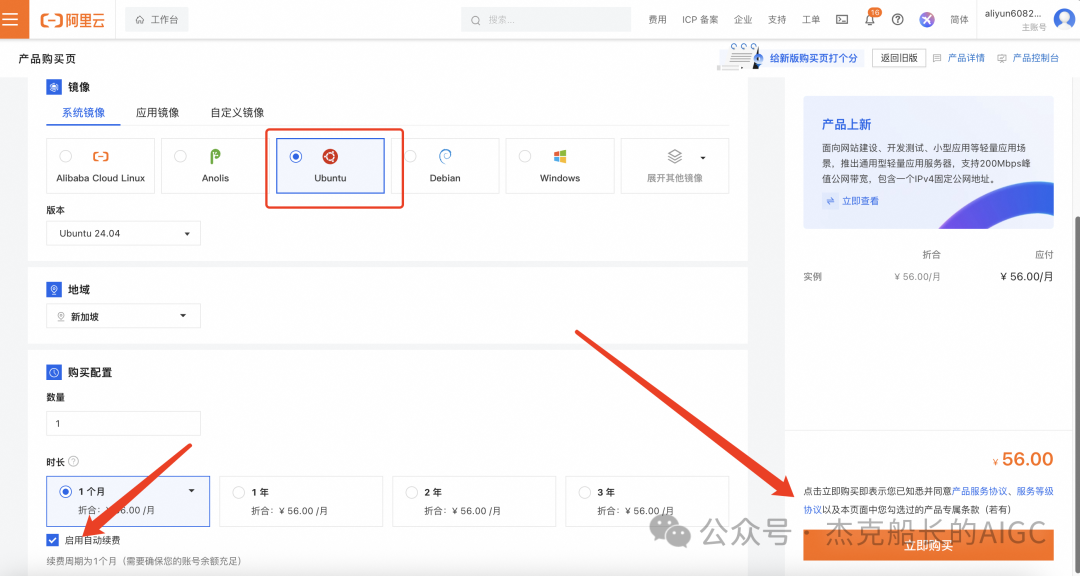Open the 产品服务协议 link
The height and width of the screenshot is (576, 1080).
pyautogui.click(x=979, y=491)
